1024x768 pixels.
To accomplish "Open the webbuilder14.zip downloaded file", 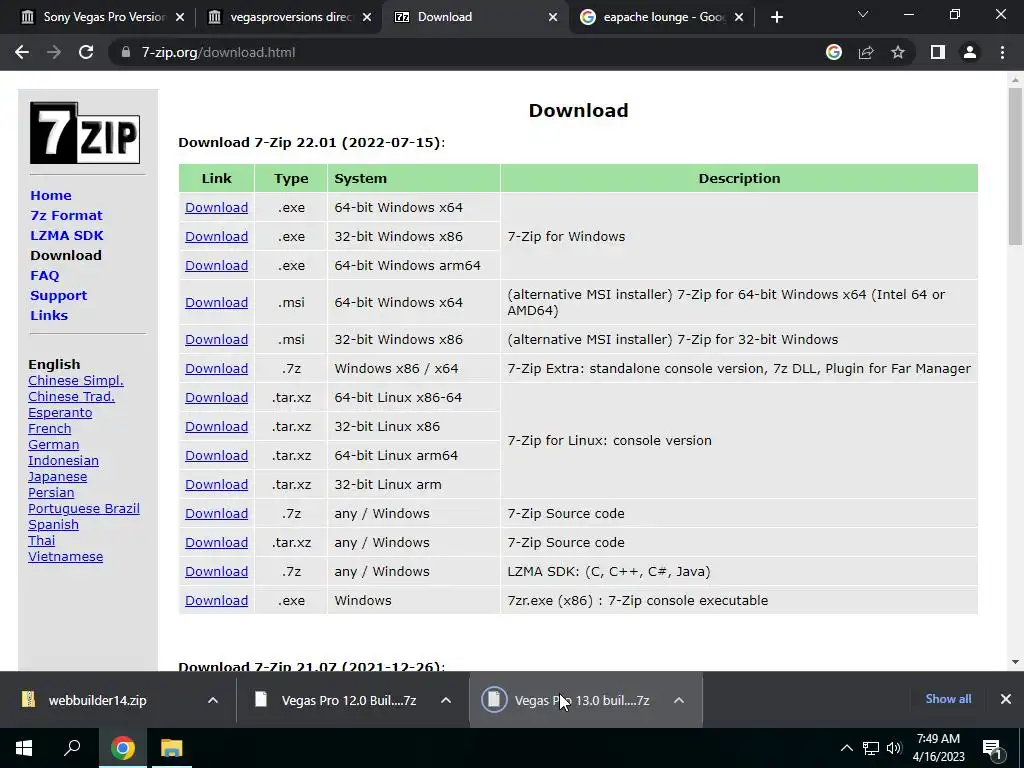I will coord(98,700).
